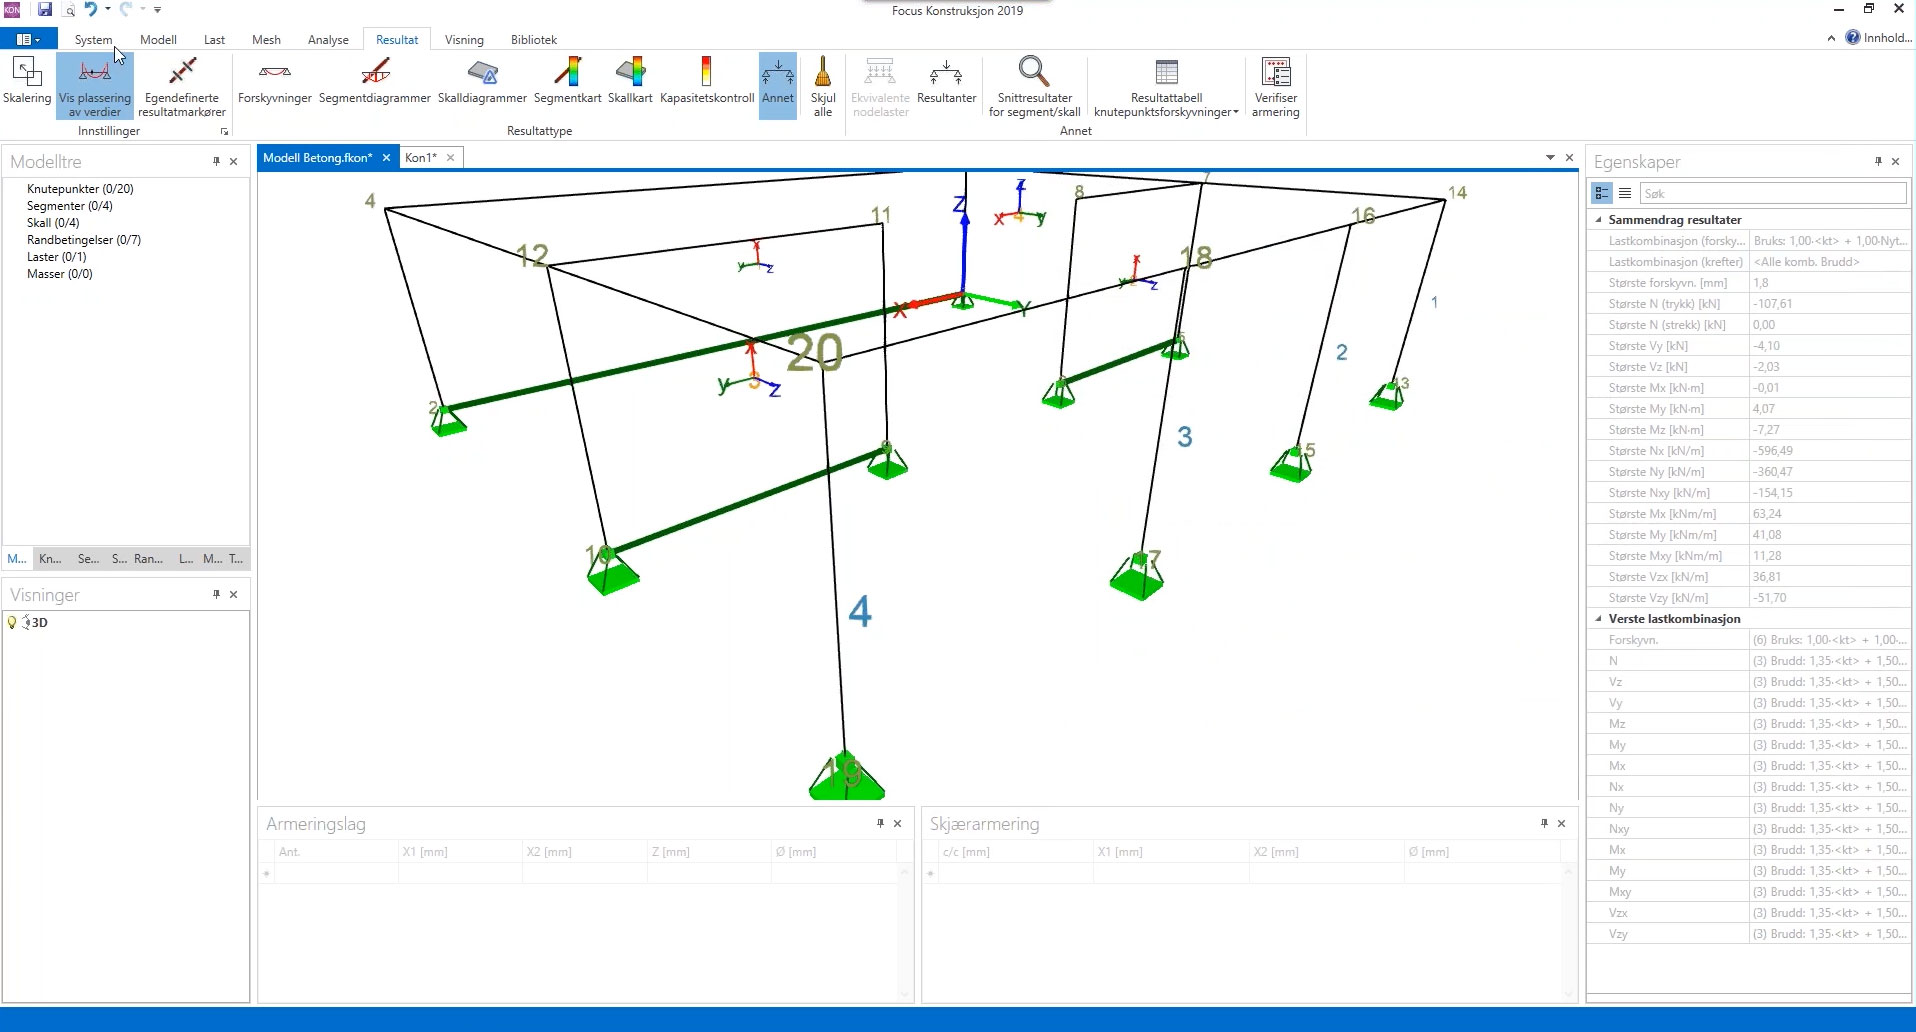Open quick access customize dropdown
1916x1032 pixels.
[158, 10]
